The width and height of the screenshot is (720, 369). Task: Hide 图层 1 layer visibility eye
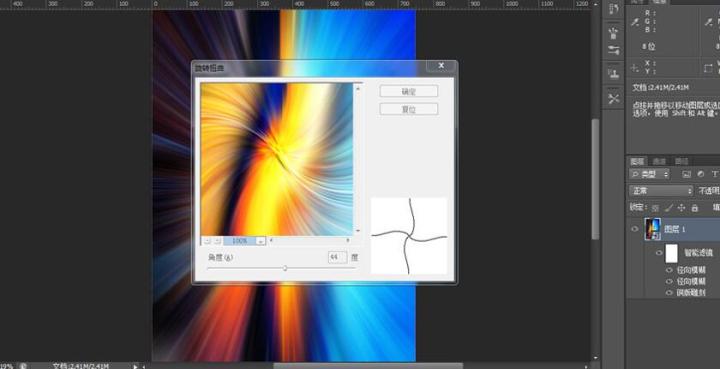(x=635, y=229)
